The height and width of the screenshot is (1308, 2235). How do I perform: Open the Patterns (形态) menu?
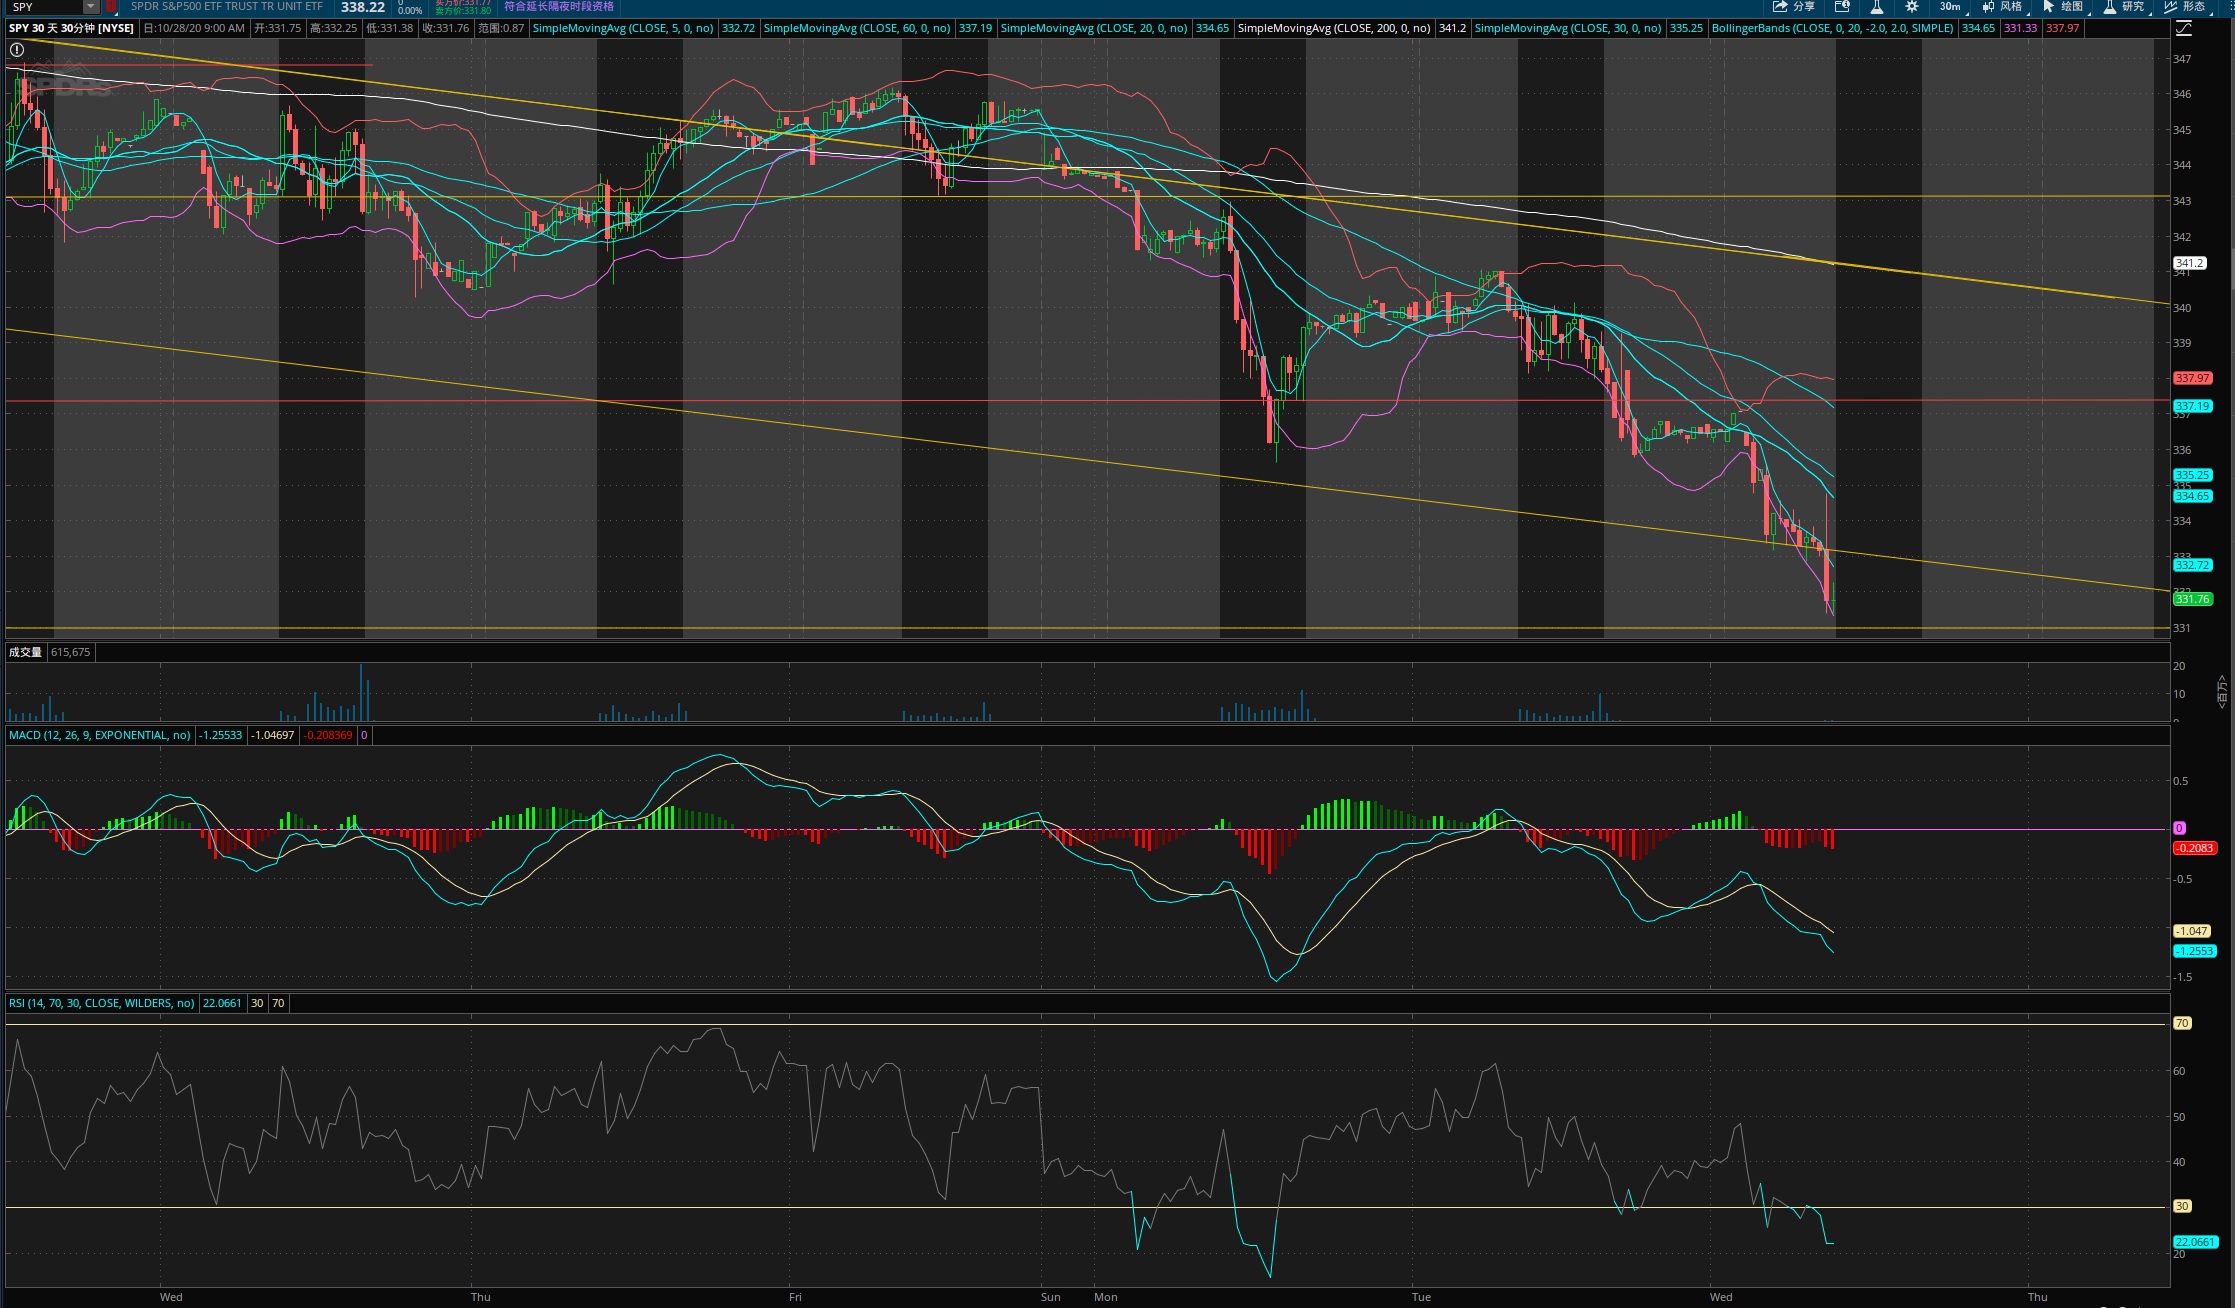2186,7
